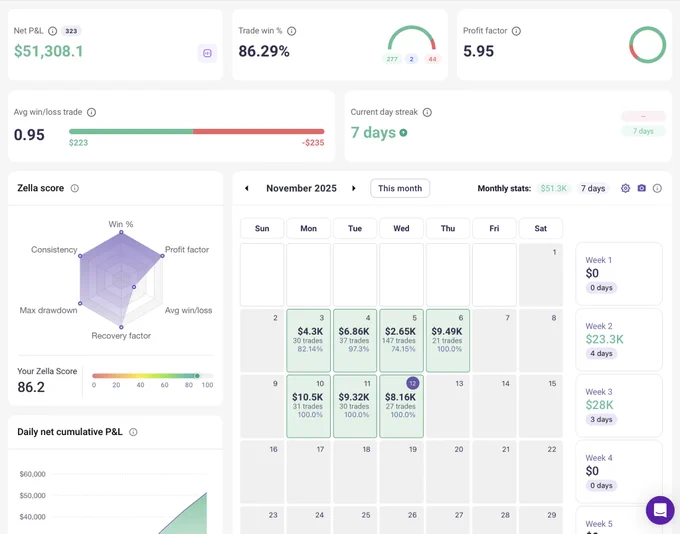Open the chat support bubble

coord(660,510)
